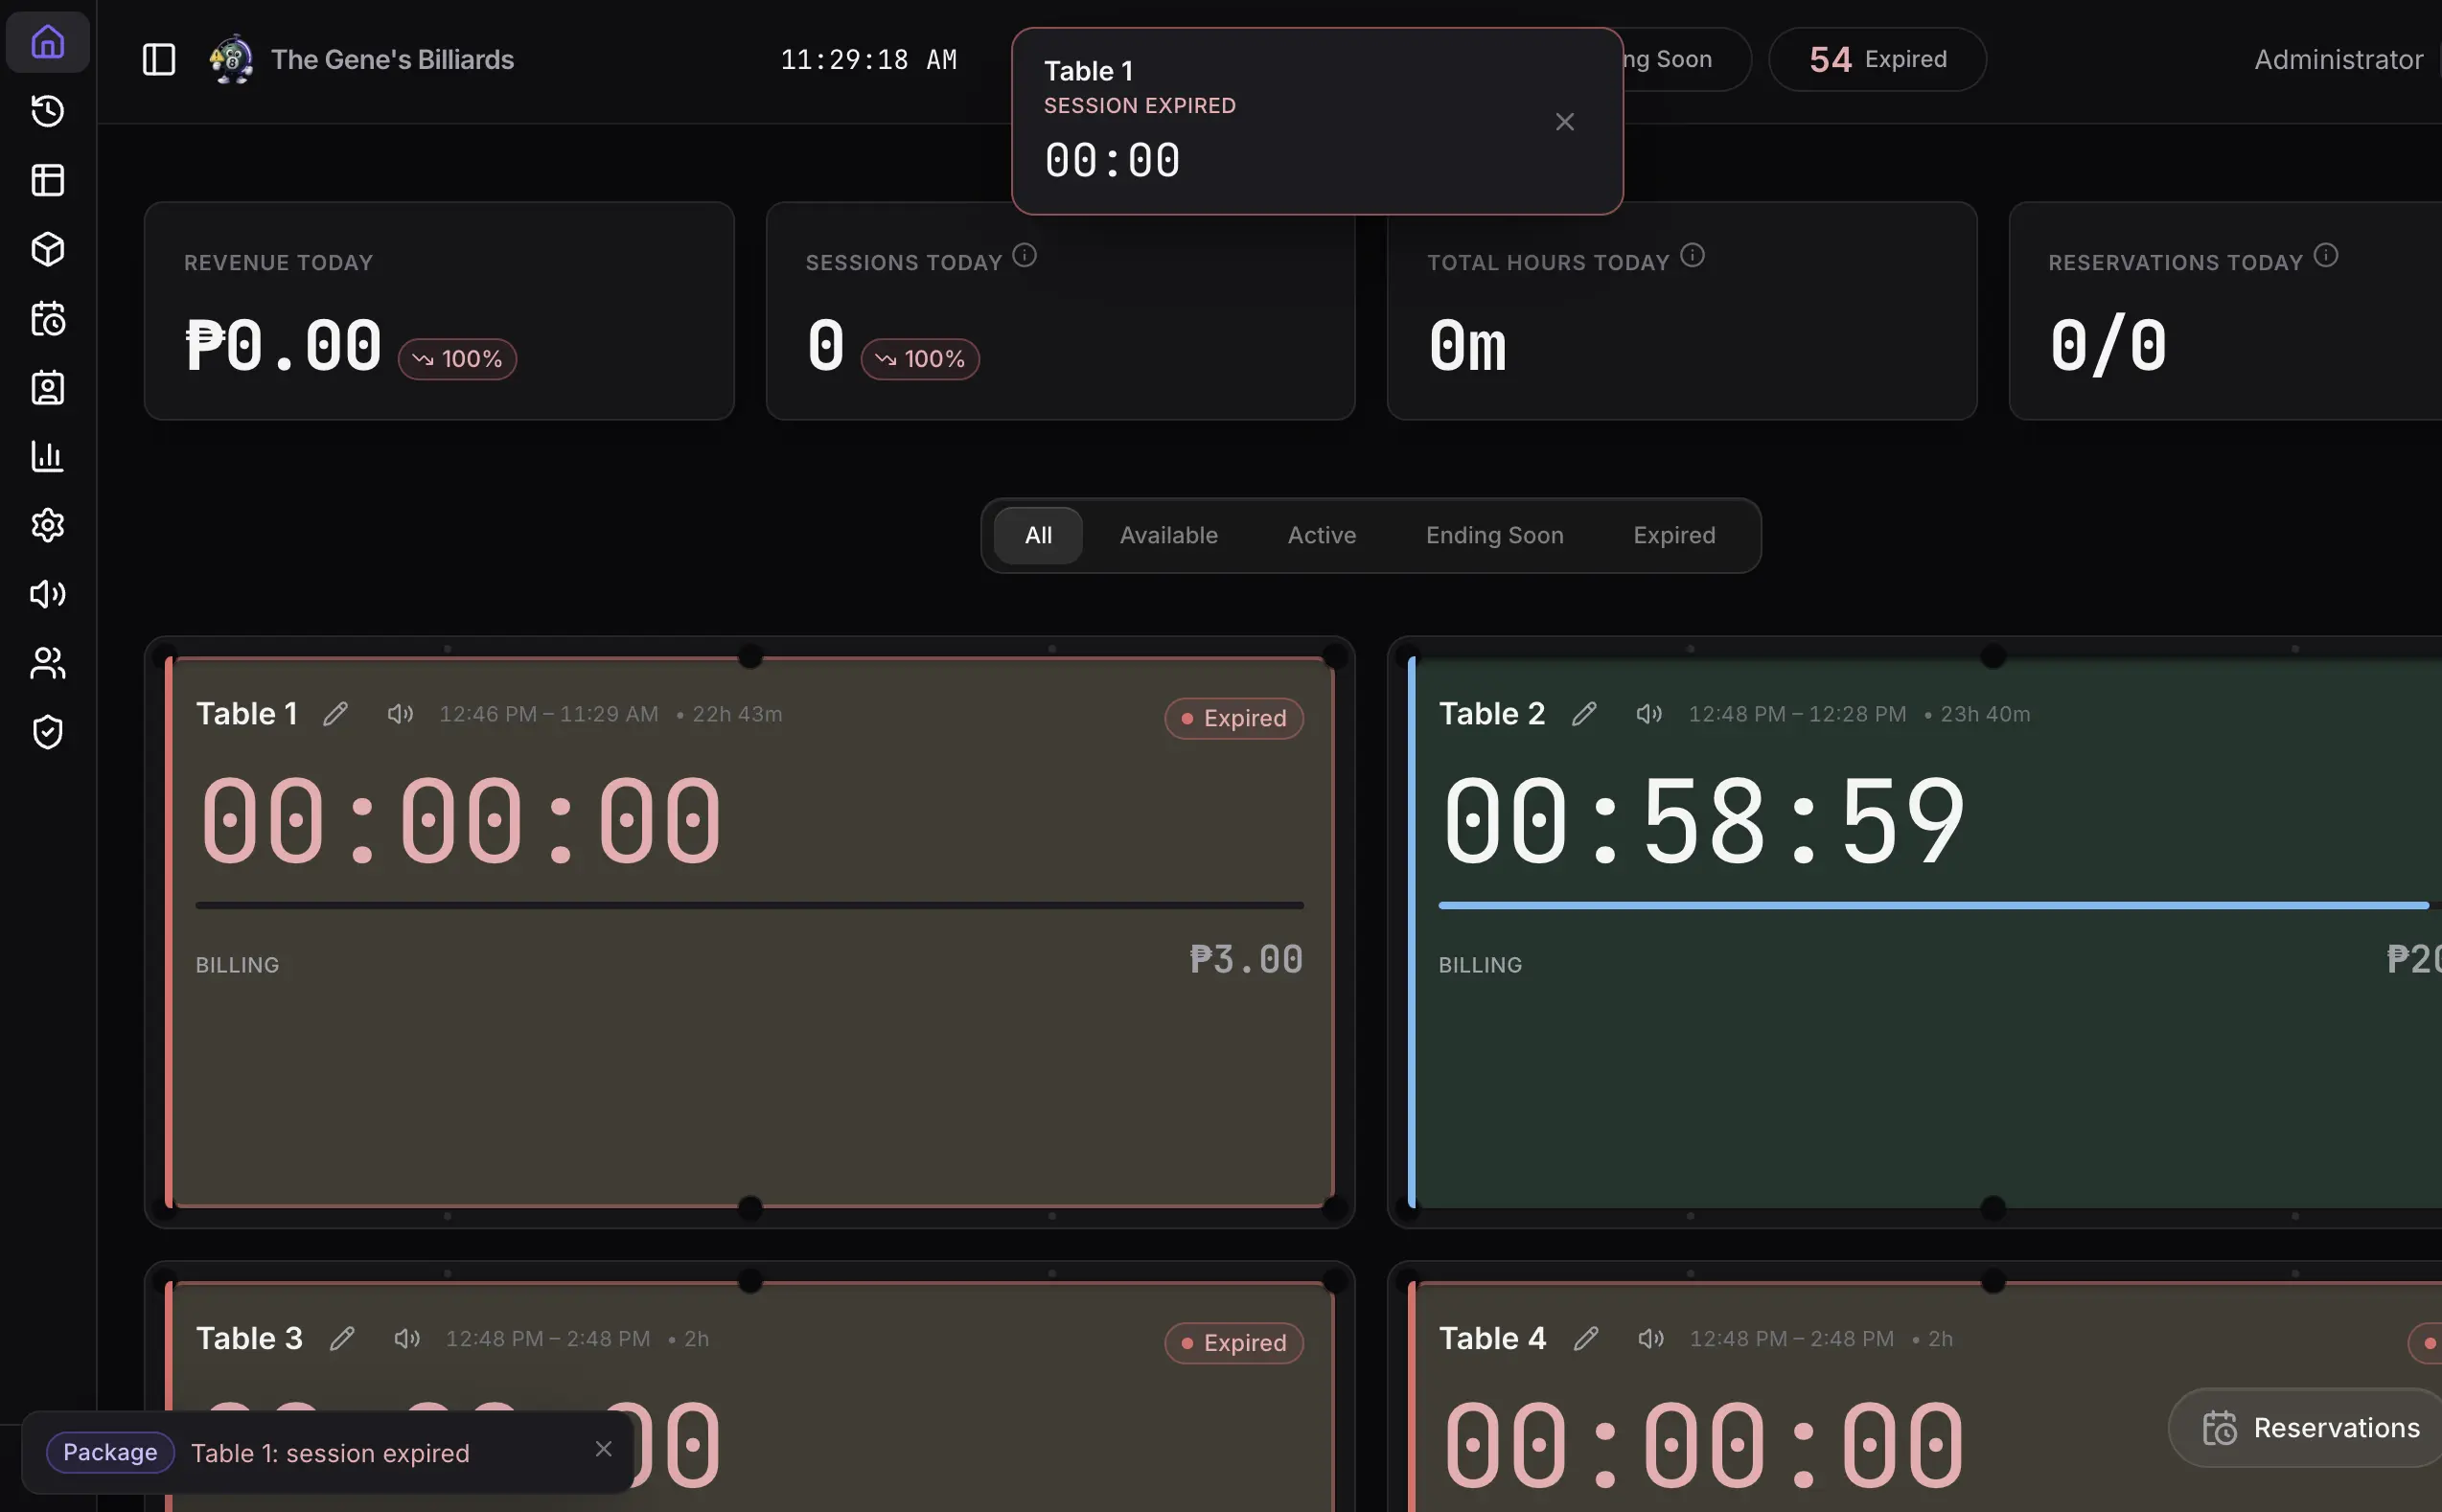The image size is (2442, 1512).
Task: Show info for Sessions Today
Action: click(1024, 255)
